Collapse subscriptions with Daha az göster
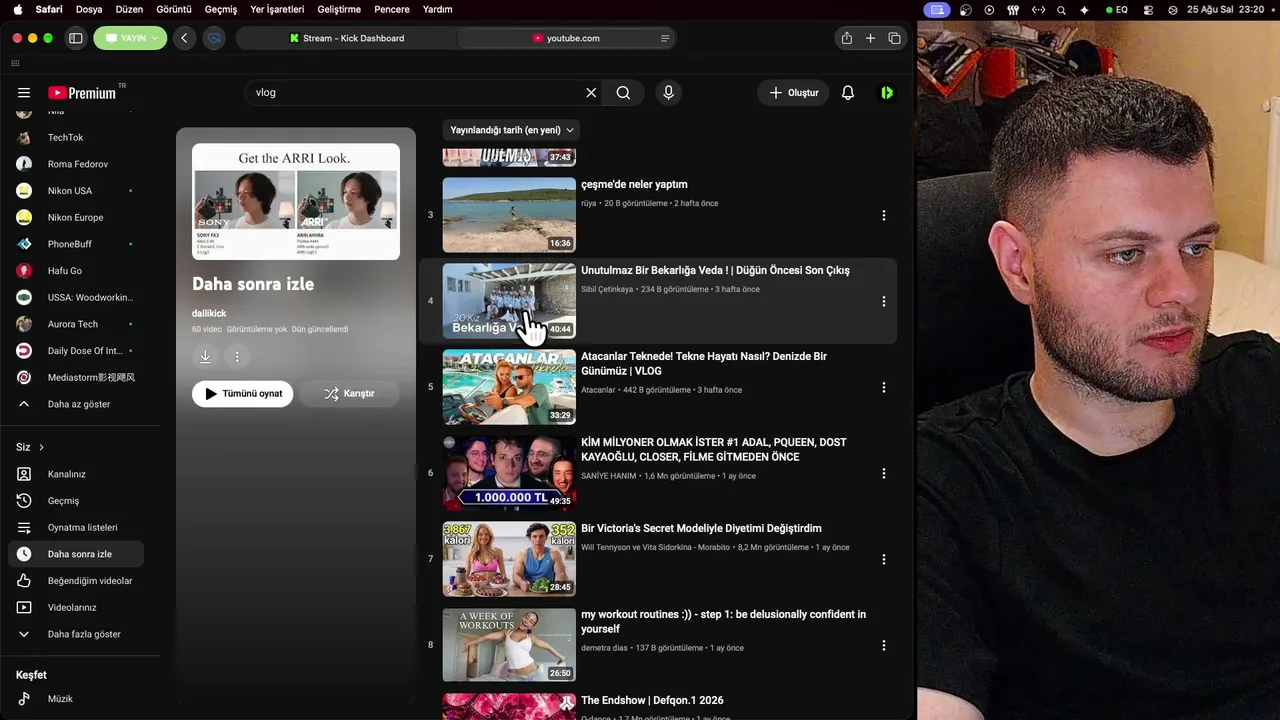Viewport: 1280px width, 720px height. [76, 404]
